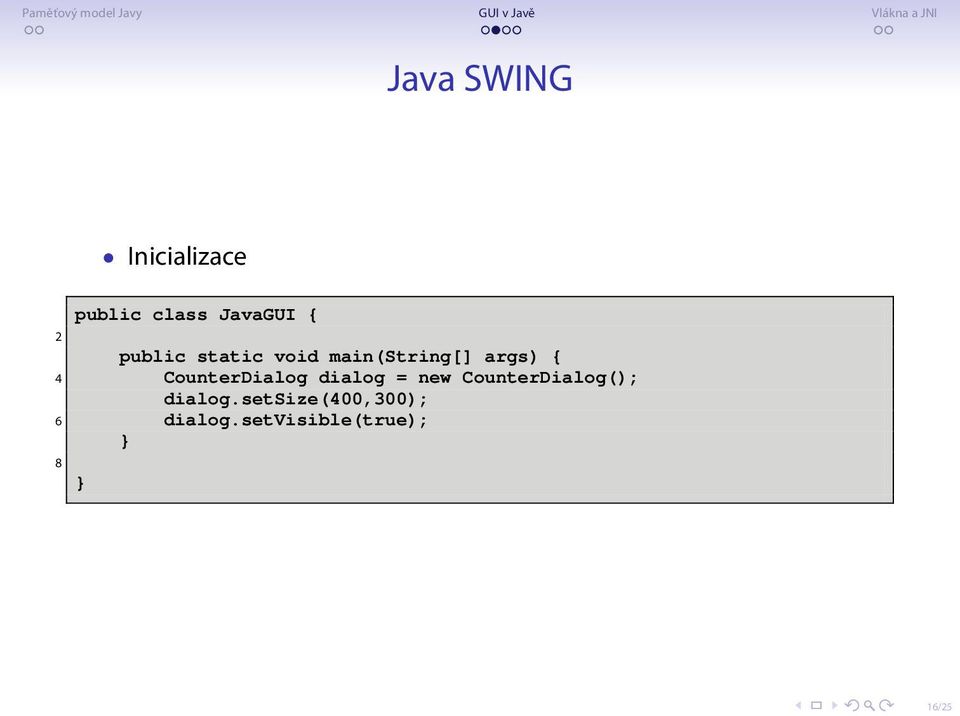Jump to the GUI v Javě section
960x716 pixels.
click(507, 13)
